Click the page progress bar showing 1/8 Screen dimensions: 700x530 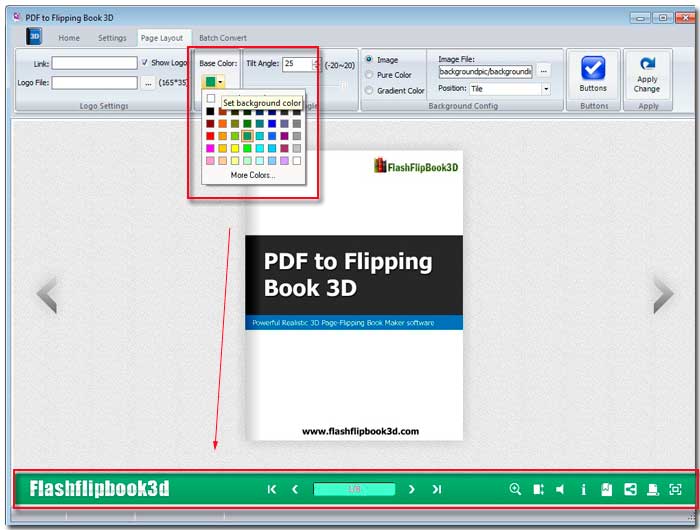354,489
